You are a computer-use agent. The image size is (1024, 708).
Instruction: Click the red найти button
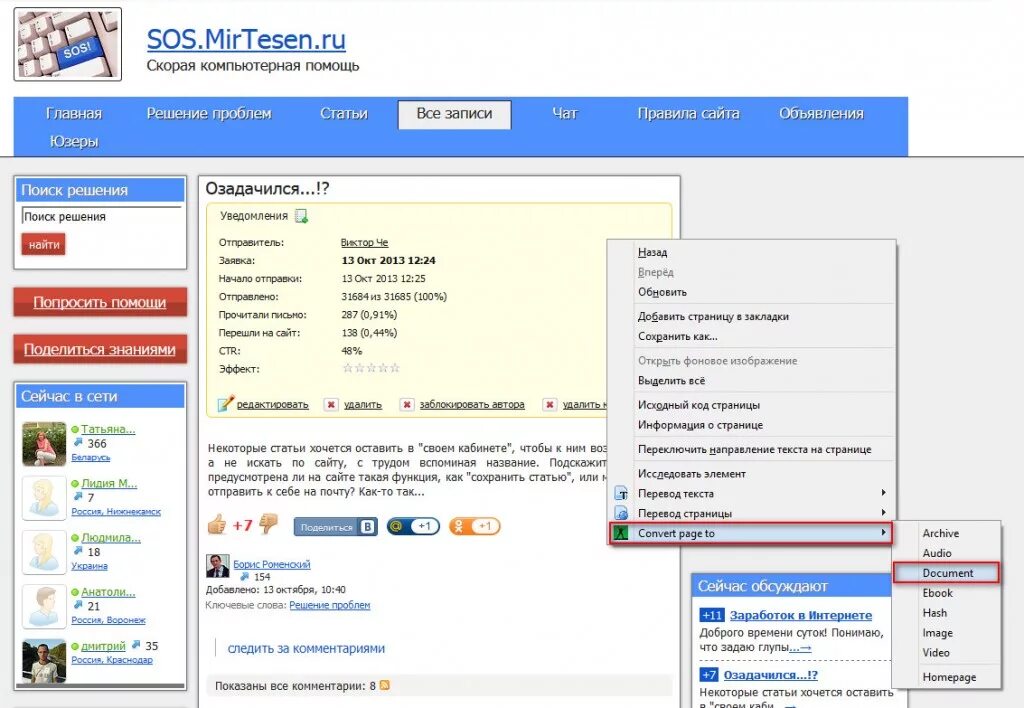[44, 244]
